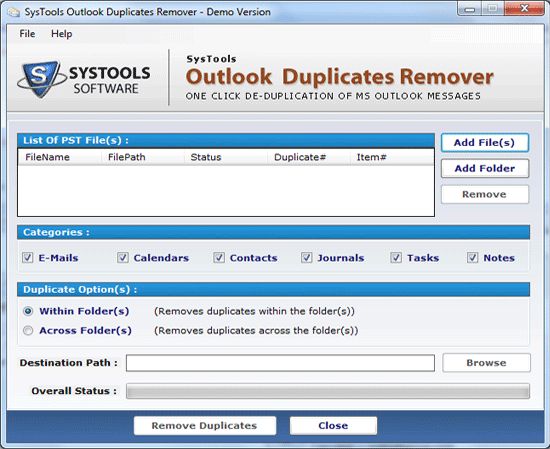Uncheck the E-Mails category

(27, 258)
